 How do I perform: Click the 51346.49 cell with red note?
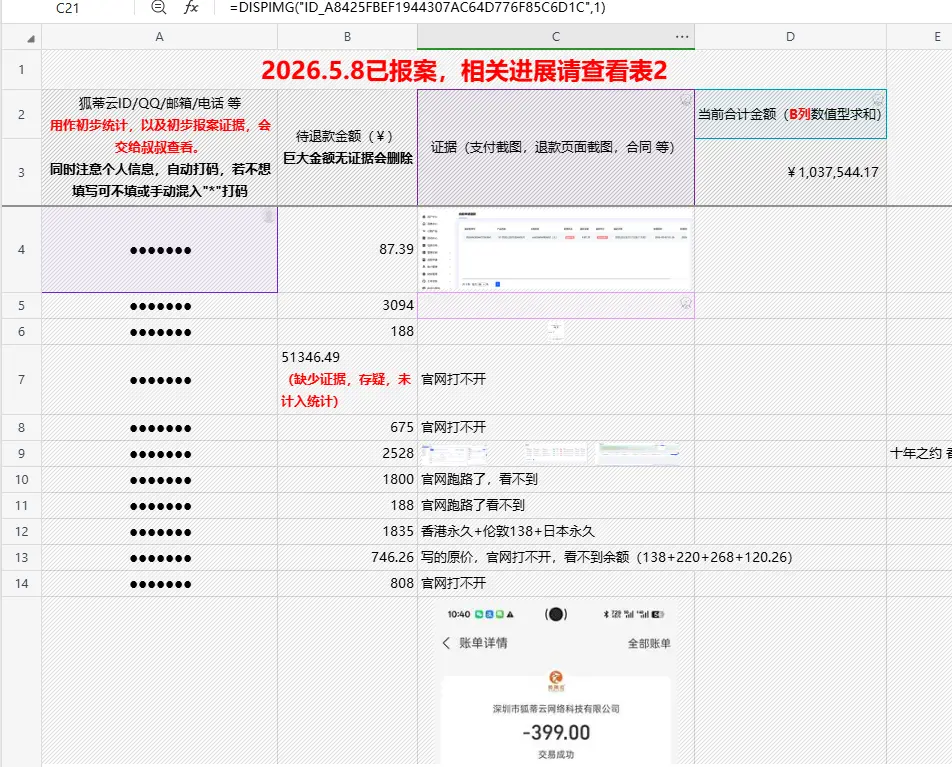pyautogui.click(x=347, y=380)
